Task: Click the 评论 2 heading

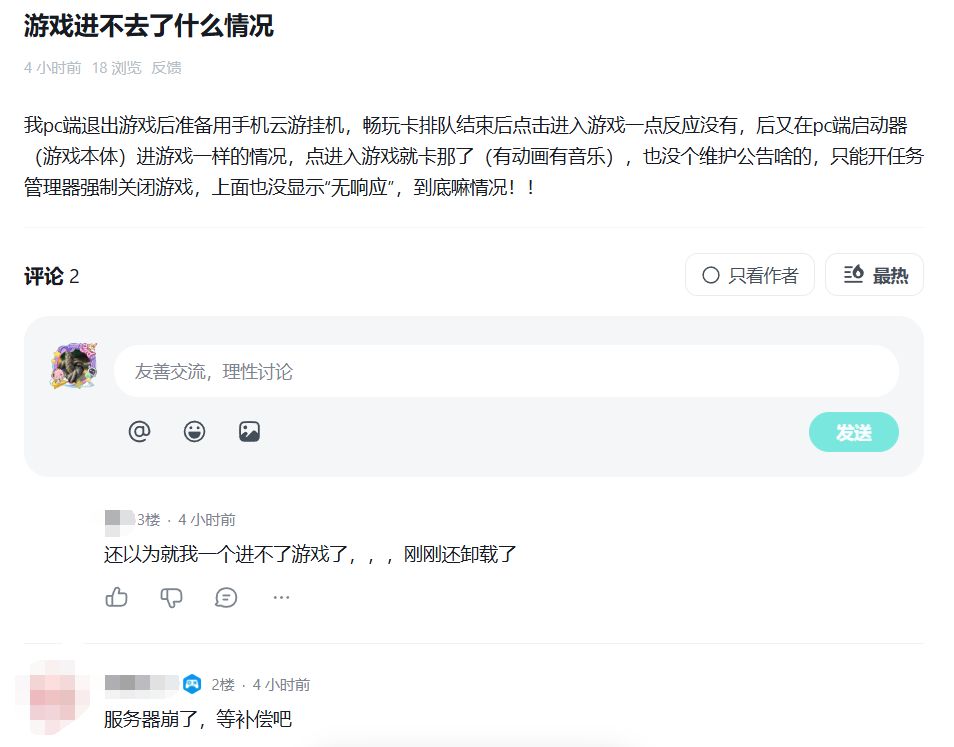Action: click(52, 276)
